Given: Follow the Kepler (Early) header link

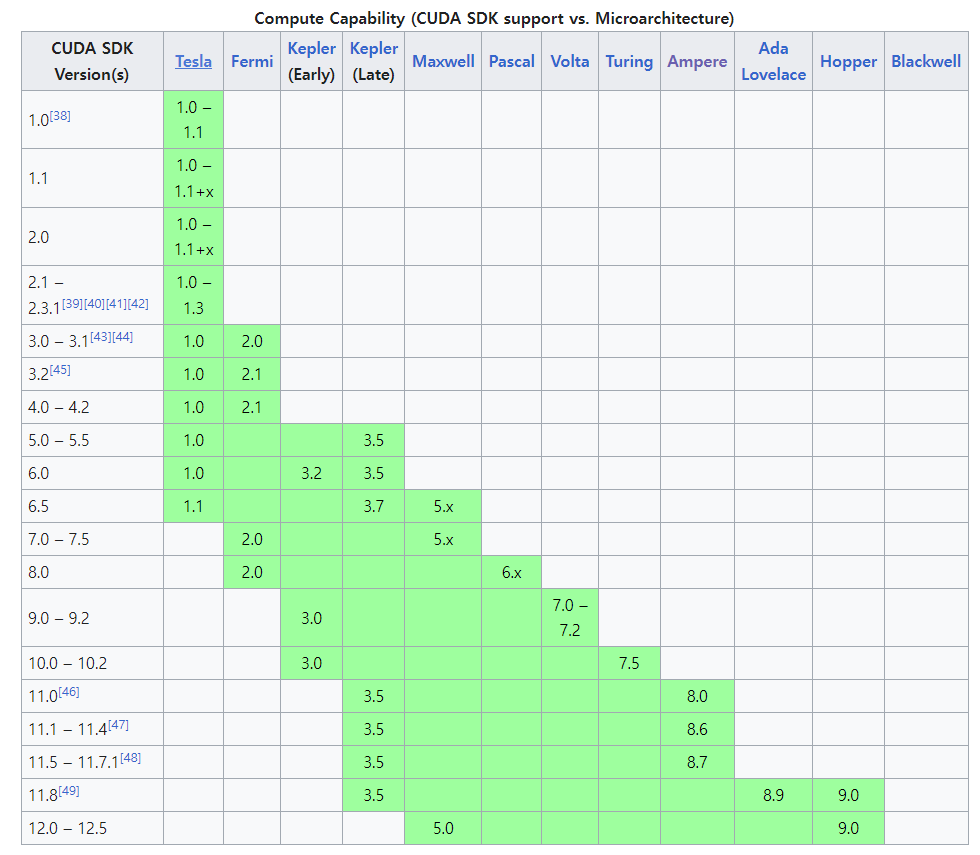Looking at the screenshot, I should pyautogui.click(x=311, y=48).
